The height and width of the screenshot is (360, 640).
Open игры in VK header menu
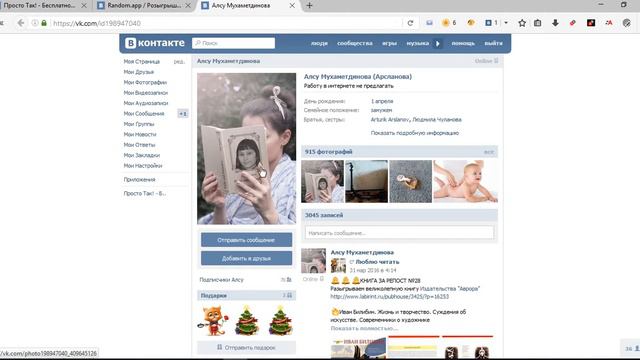click(389, 43)
